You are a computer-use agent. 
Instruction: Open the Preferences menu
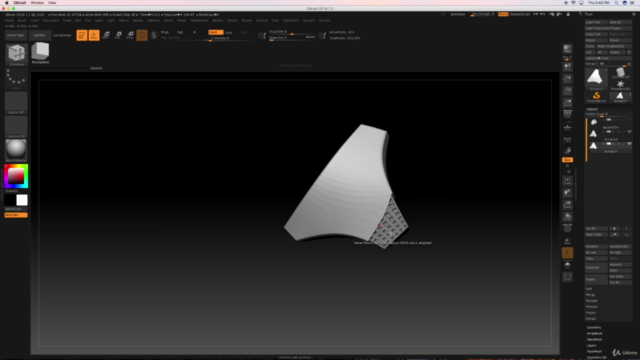(199, 20)
